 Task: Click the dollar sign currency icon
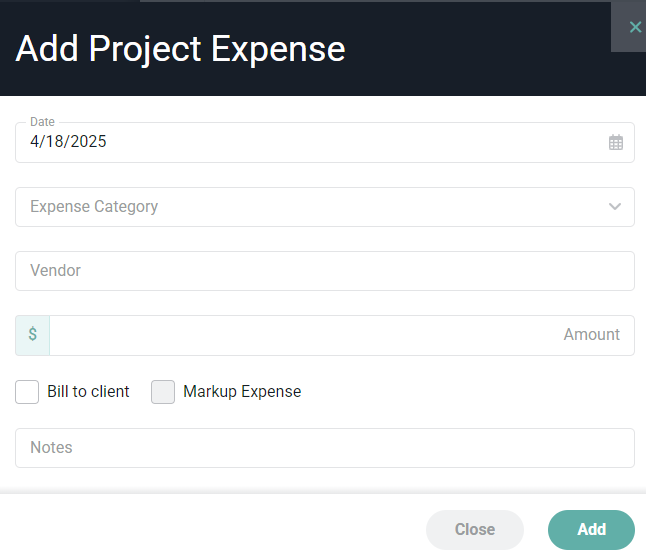(x=33, y=334)
